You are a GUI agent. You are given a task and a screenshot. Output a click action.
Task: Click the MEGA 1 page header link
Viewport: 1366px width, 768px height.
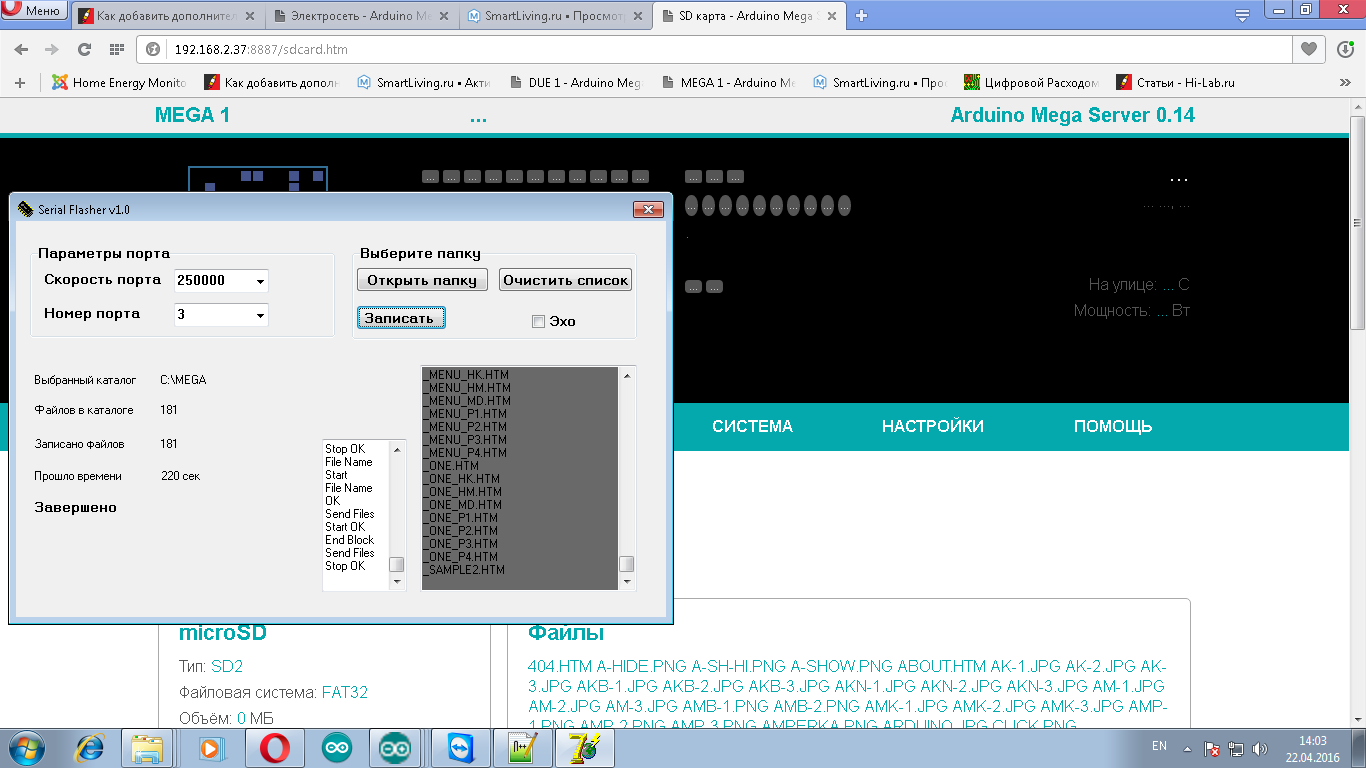tap(192, 115)
